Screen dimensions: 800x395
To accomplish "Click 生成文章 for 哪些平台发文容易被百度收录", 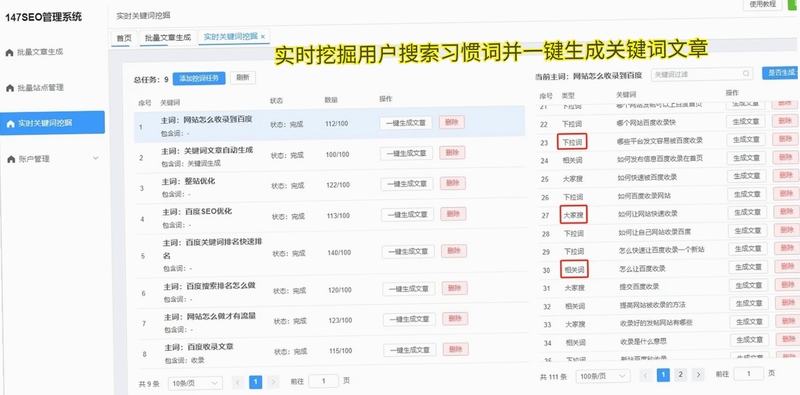I will click(746, 140).
